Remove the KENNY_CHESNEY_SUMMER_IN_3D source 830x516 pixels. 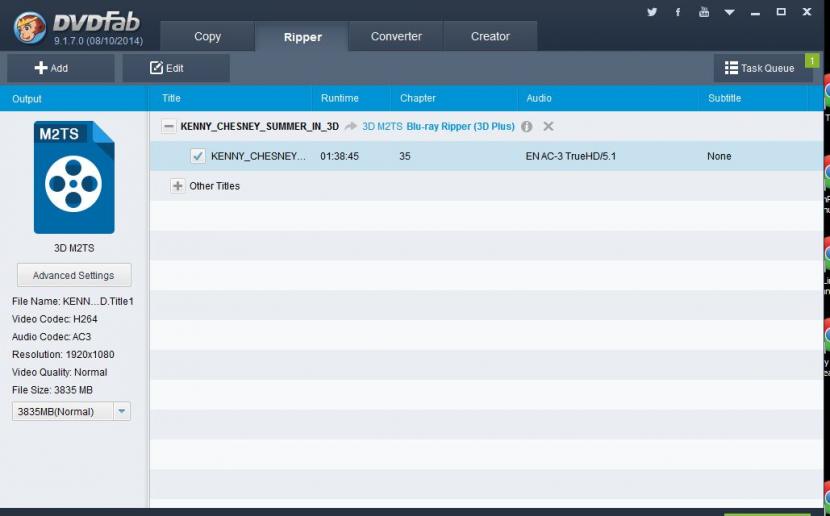click(x=548, y=126)
